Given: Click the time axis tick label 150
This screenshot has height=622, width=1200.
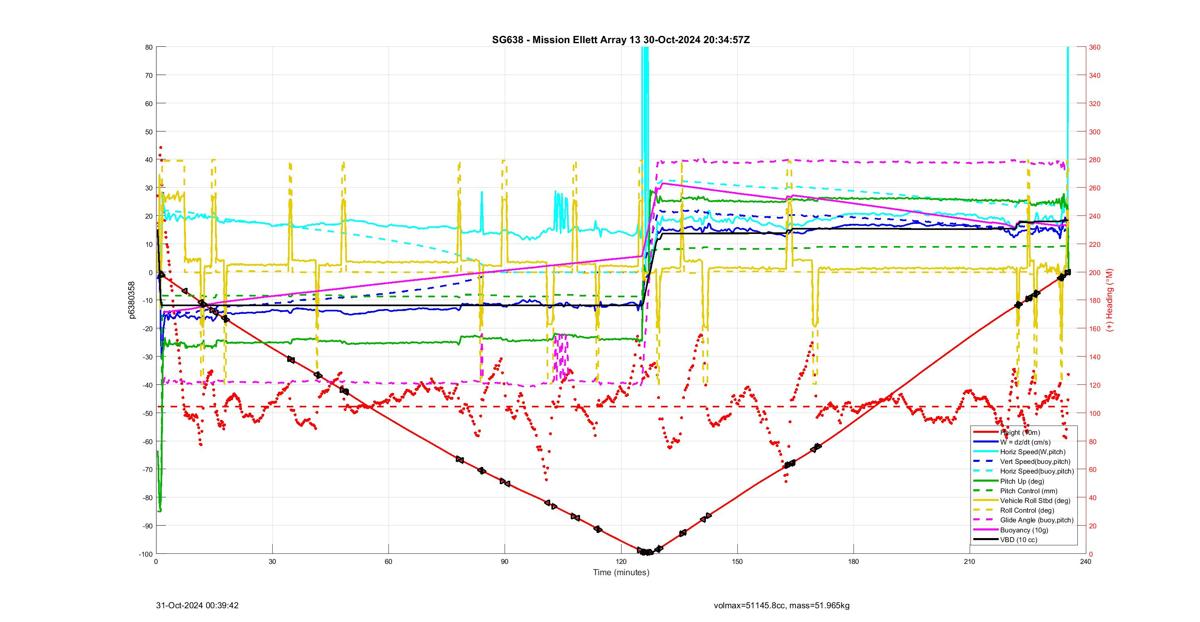Looking at the screenshot, I should coord(737,562).
